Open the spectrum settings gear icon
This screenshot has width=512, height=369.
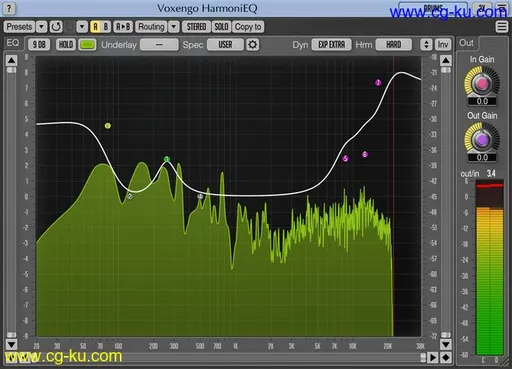coord(252,44)
